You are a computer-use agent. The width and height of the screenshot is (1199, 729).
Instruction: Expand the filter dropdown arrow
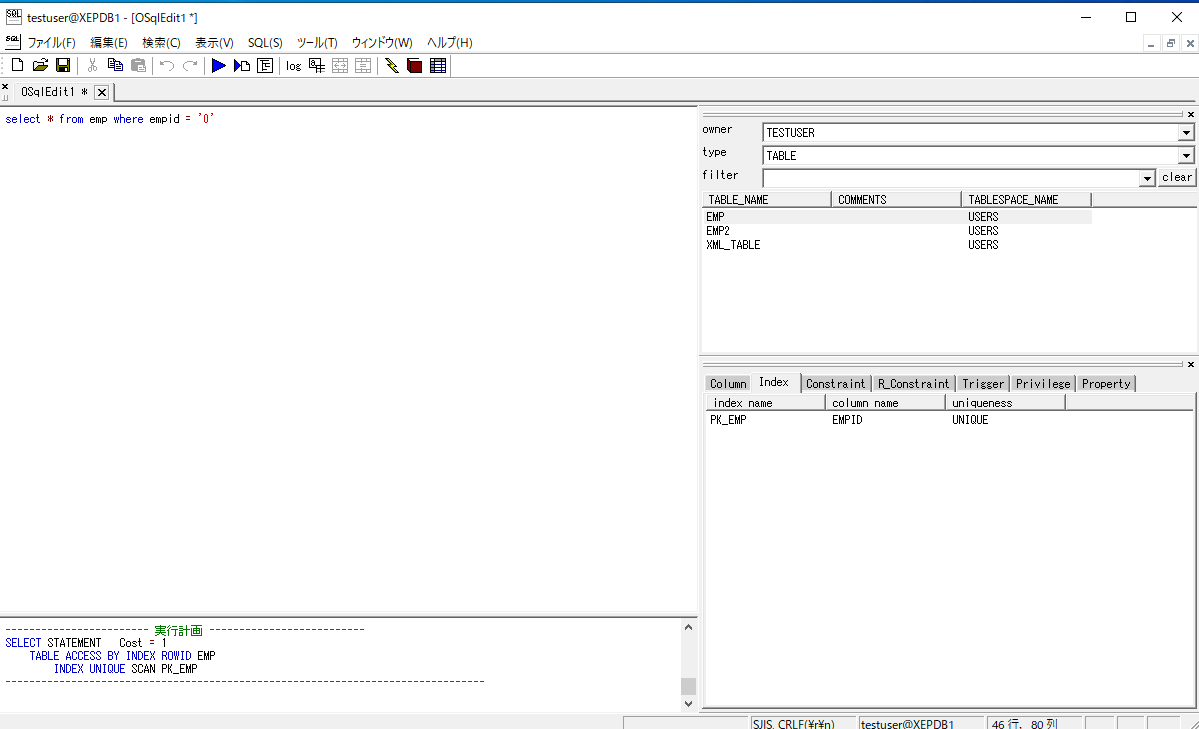click(1147, 178)
